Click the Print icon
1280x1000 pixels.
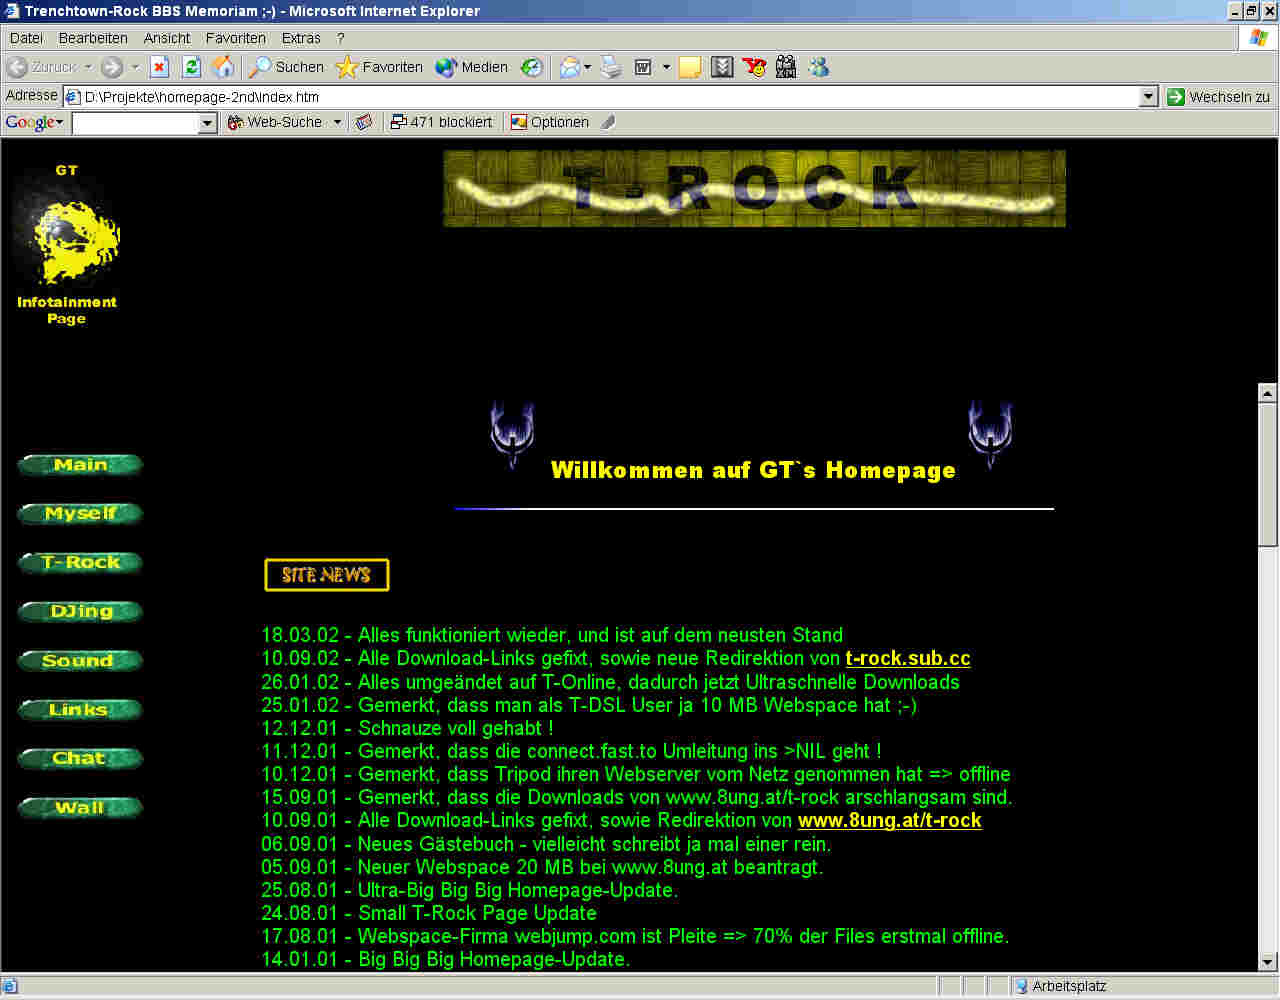point(611,67)
